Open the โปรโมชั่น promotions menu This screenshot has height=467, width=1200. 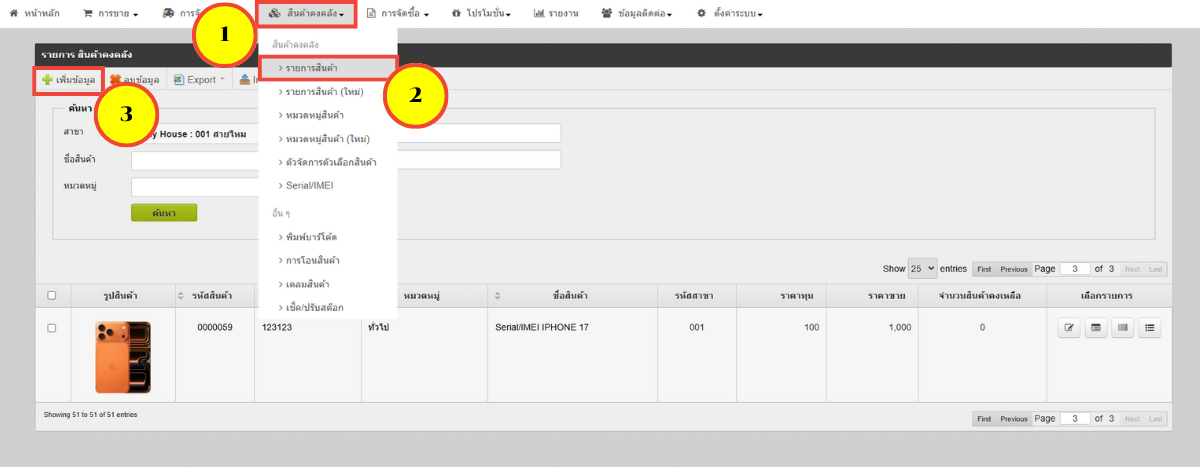[481, 14]
